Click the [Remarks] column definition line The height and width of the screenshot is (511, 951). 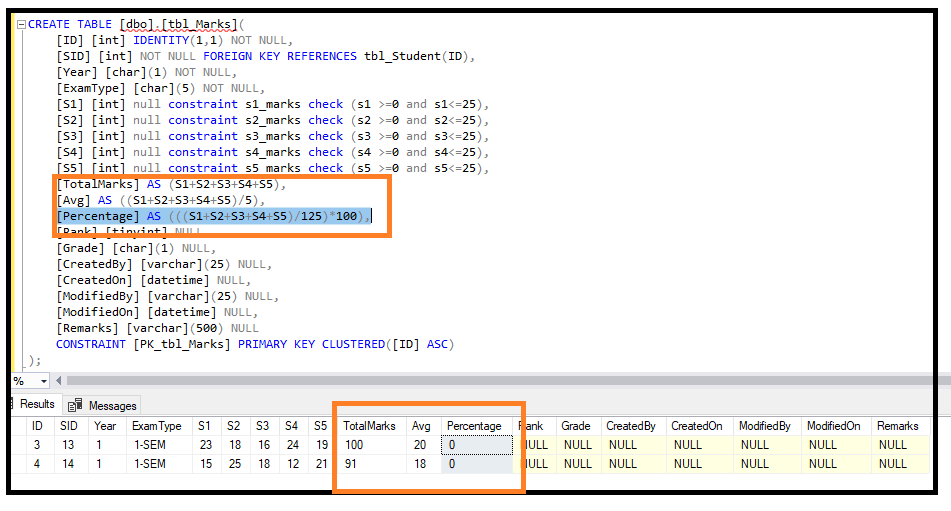click(158, 329)
